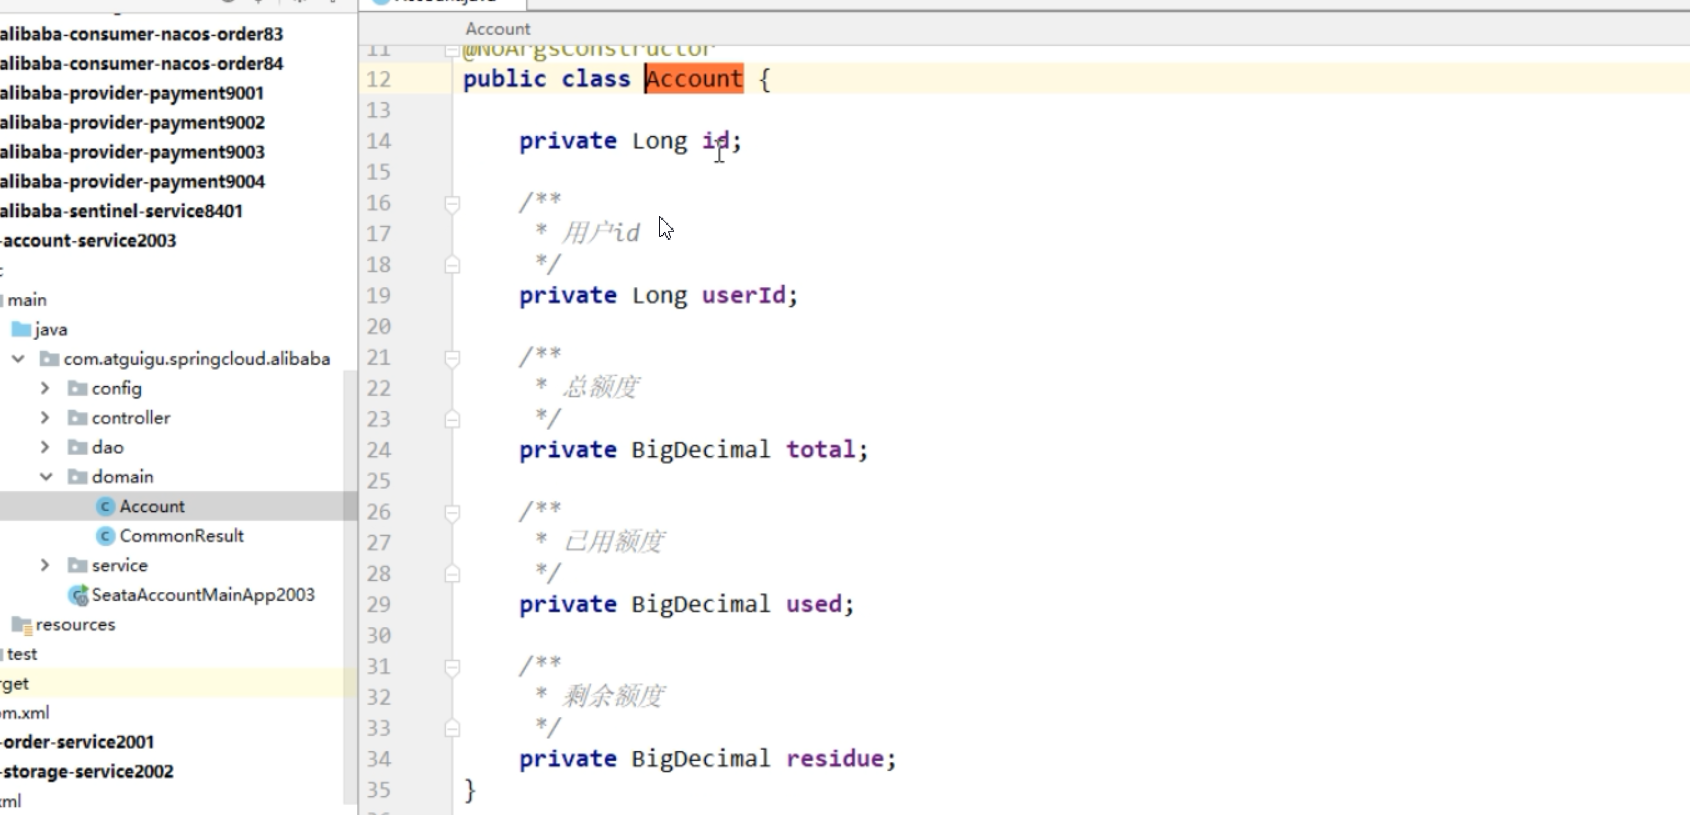Expand the dao package folder
The image size is (1690, 815).
[x=45, y=447]
